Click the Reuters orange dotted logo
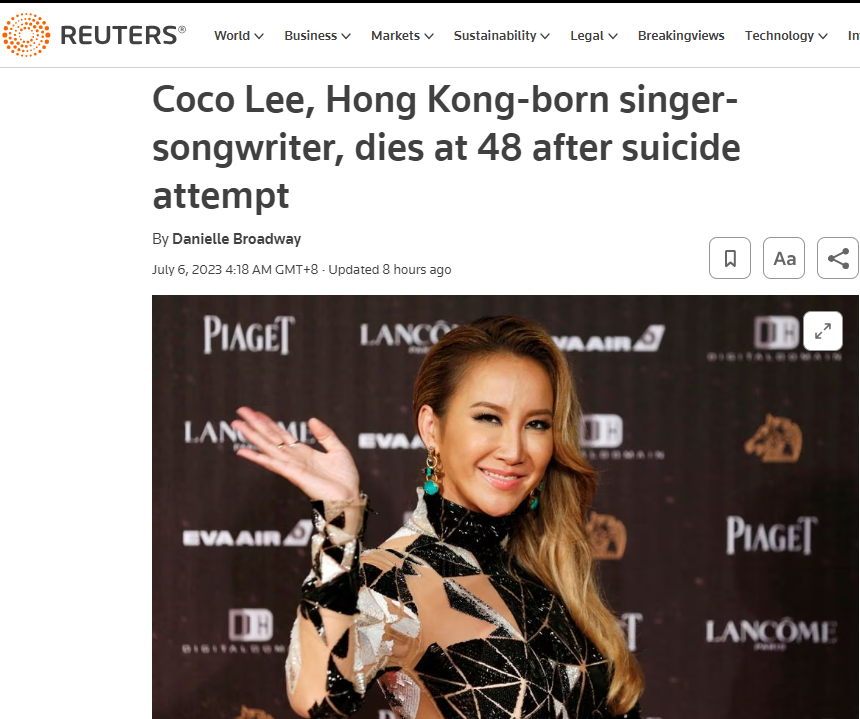Viewport: 860px width, 719px height. 26,35
